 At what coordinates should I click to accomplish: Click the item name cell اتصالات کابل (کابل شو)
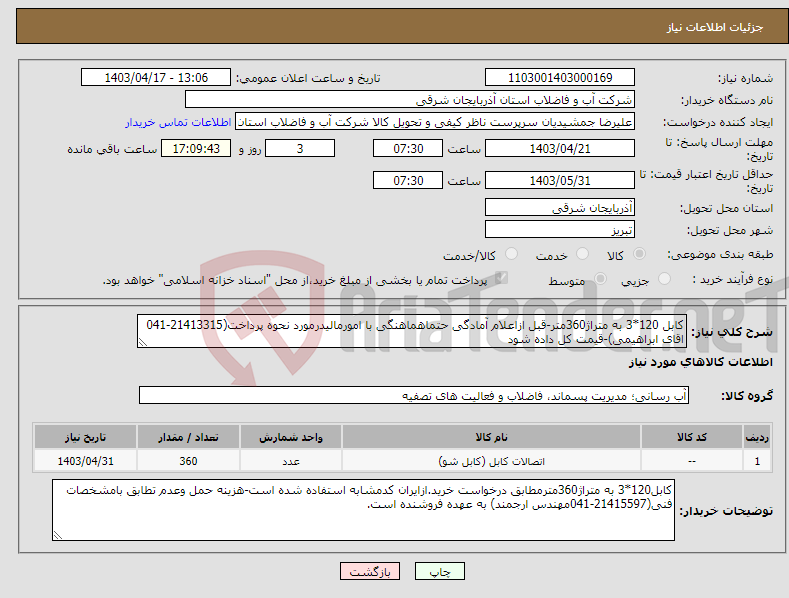[x=491, y=461]
